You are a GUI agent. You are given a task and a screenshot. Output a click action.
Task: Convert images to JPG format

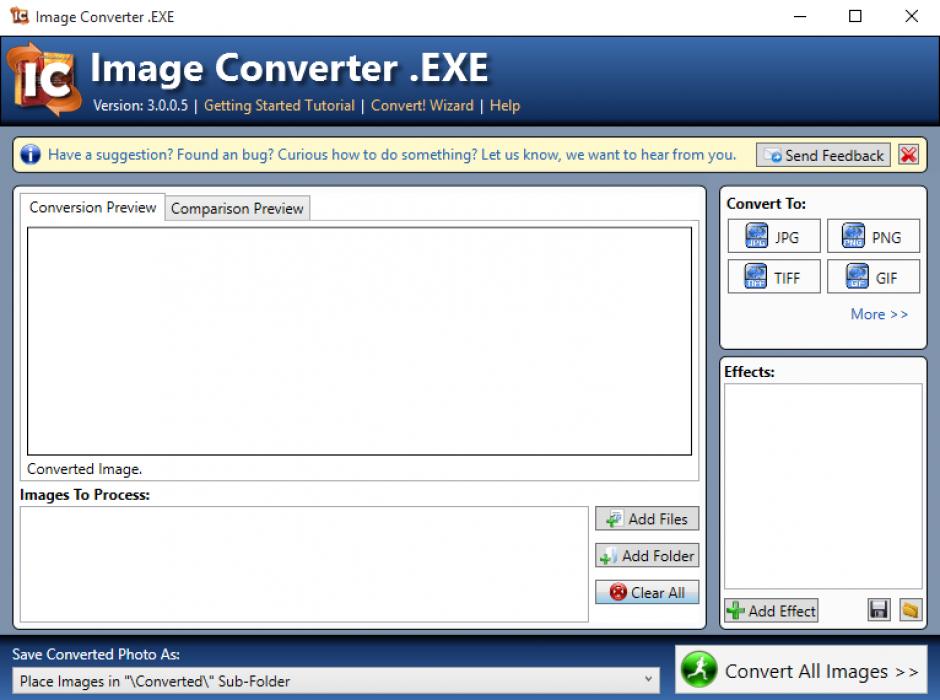click(773, 236)
